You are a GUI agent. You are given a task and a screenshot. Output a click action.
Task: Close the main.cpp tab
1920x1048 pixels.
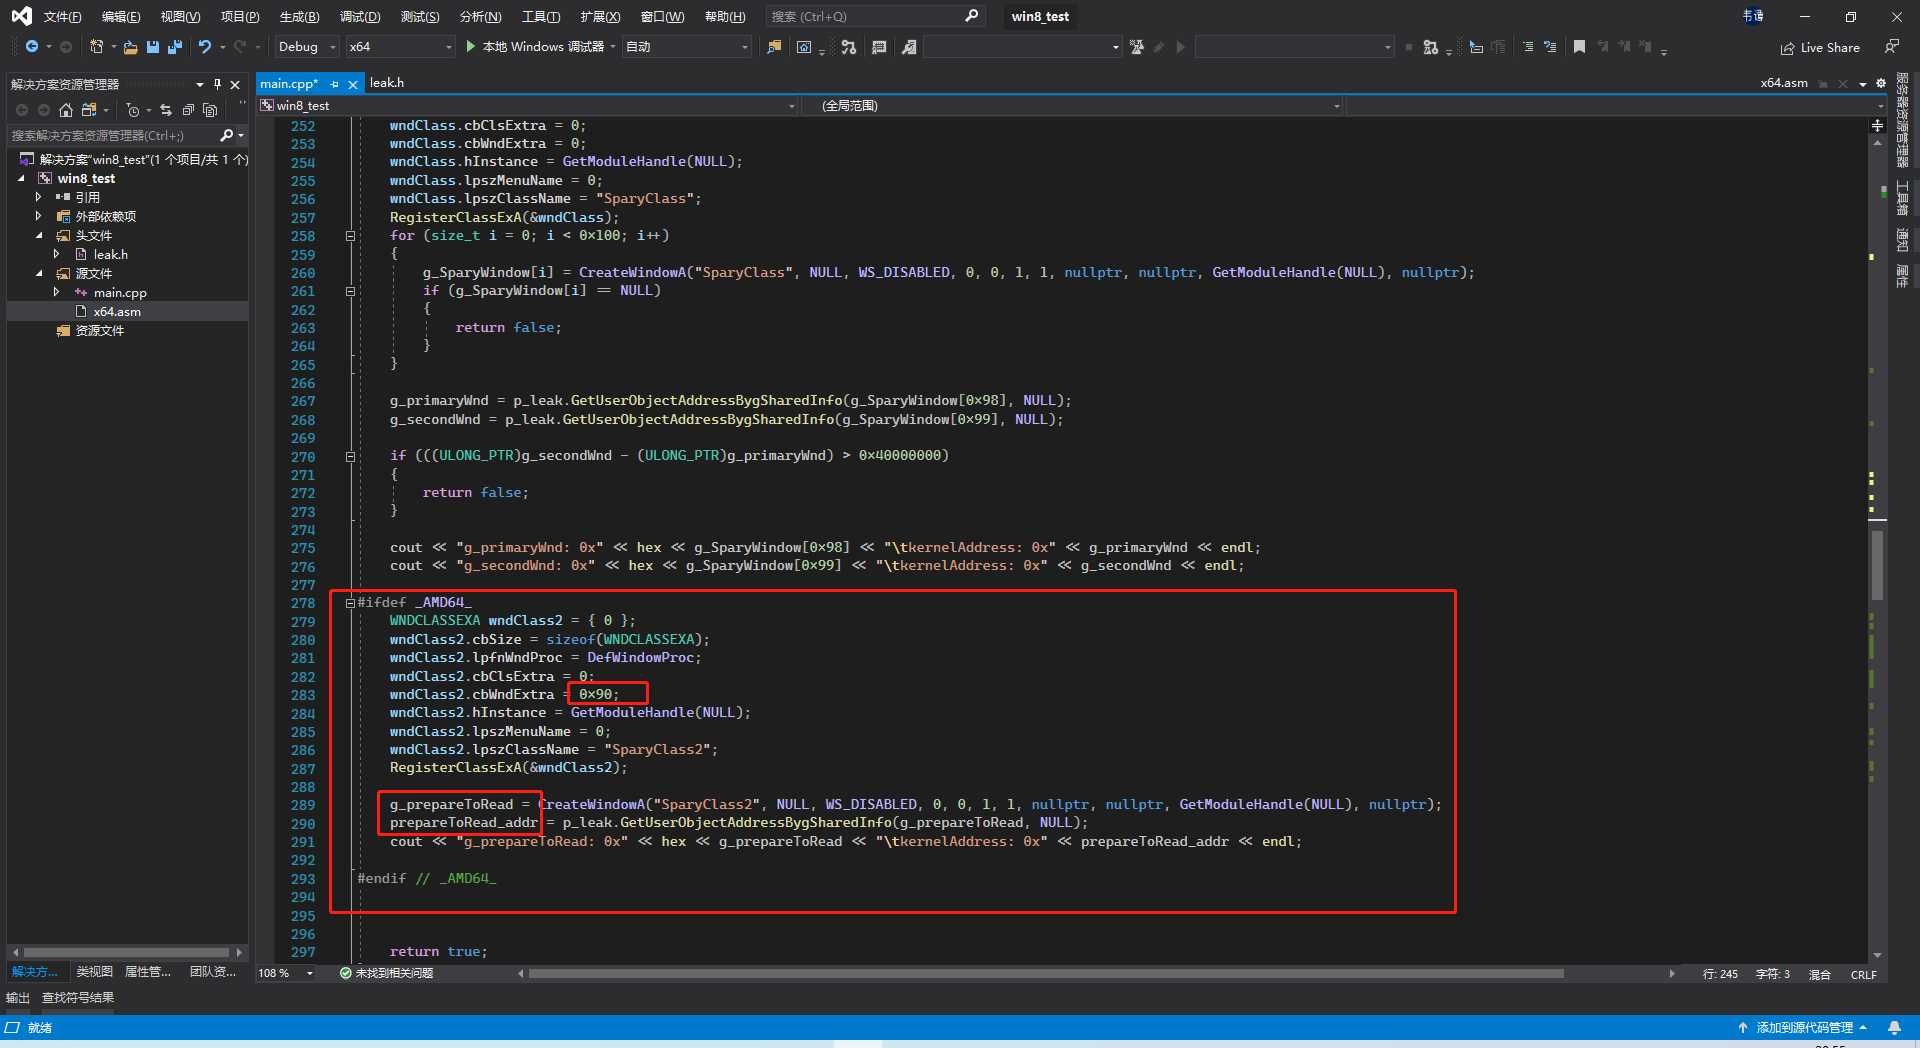[352, 84]
